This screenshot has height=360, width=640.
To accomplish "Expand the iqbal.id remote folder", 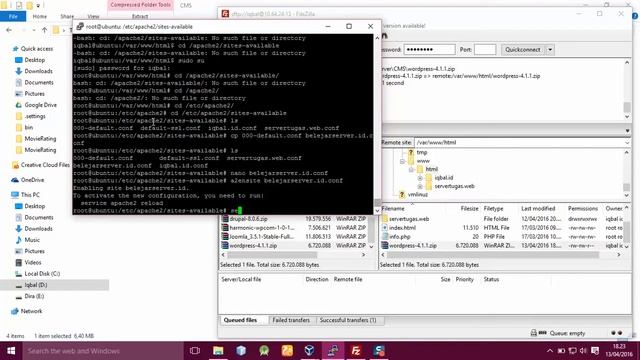I will click(420, 178).
